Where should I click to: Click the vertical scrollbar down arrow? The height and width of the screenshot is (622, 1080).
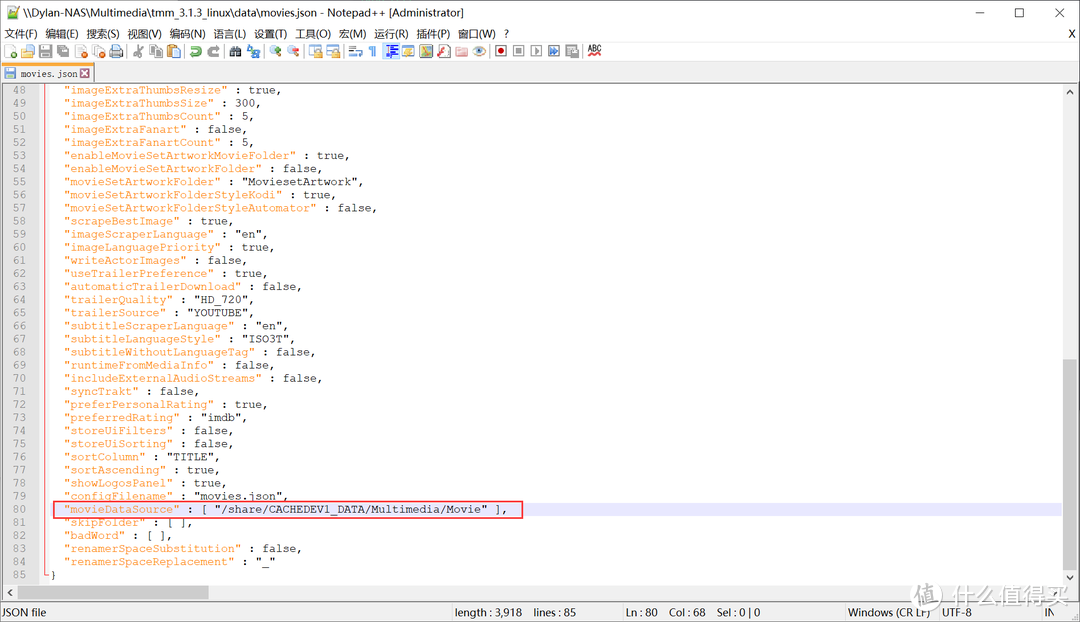(1070, 578)
